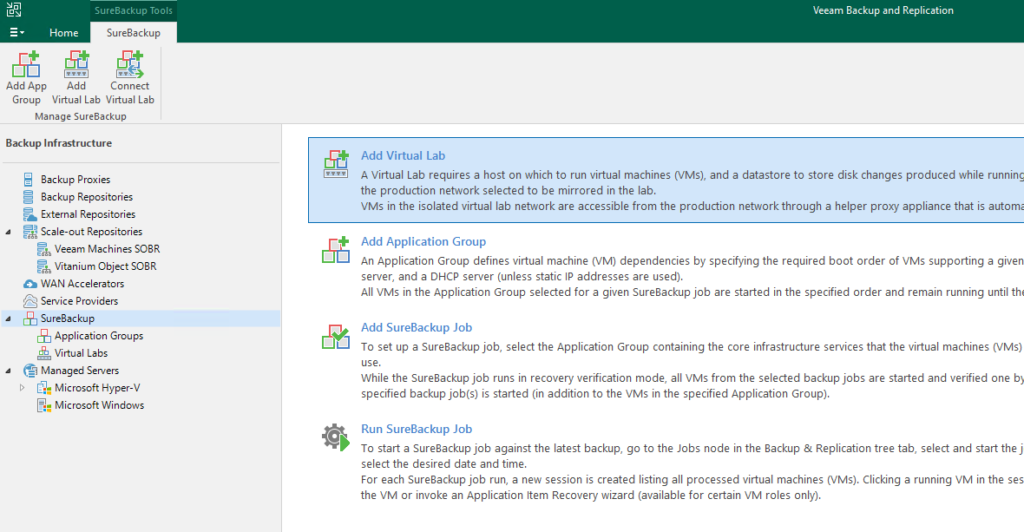Screen dimensions: 1024x532
Task: Click the Backup Repositories tree icon
Action: [29, 196]
